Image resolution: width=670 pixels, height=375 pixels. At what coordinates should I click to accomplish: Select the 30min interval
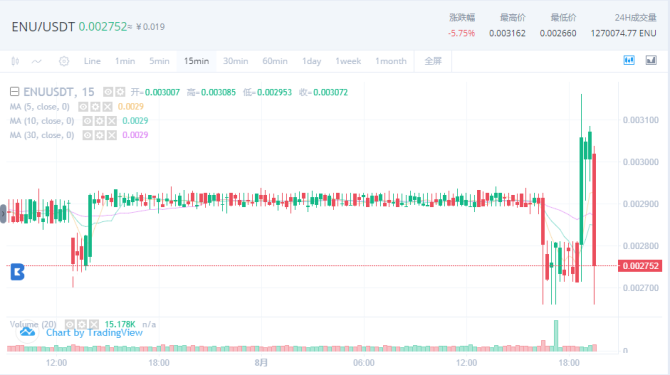click(x=235, y=61)
